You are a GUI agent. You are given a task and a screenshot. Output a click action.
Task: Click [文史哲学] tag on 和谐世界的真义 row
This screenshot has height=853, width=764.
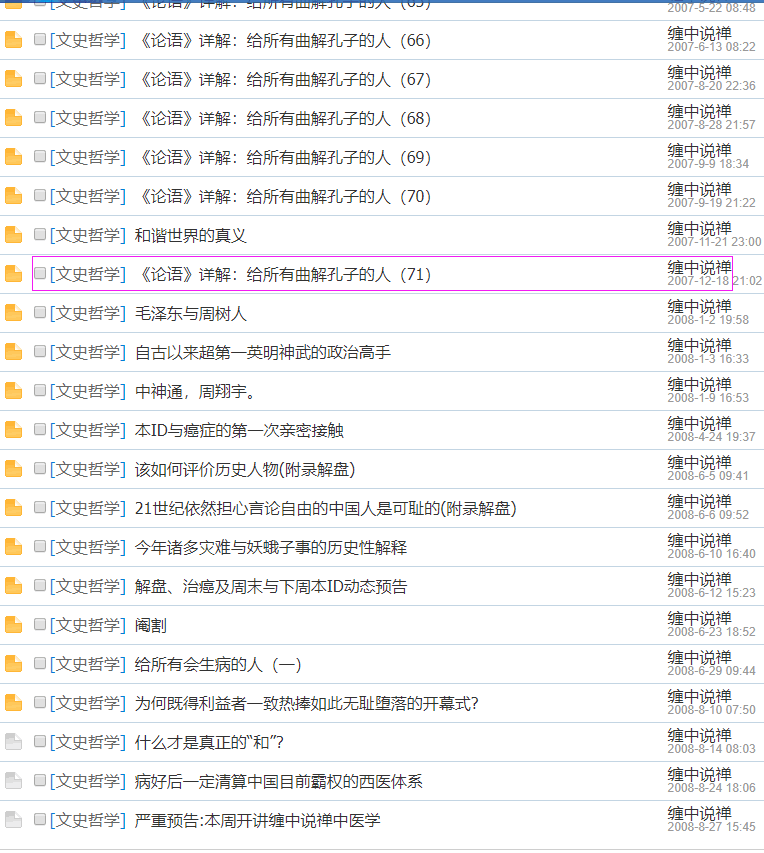pos(88,236)
